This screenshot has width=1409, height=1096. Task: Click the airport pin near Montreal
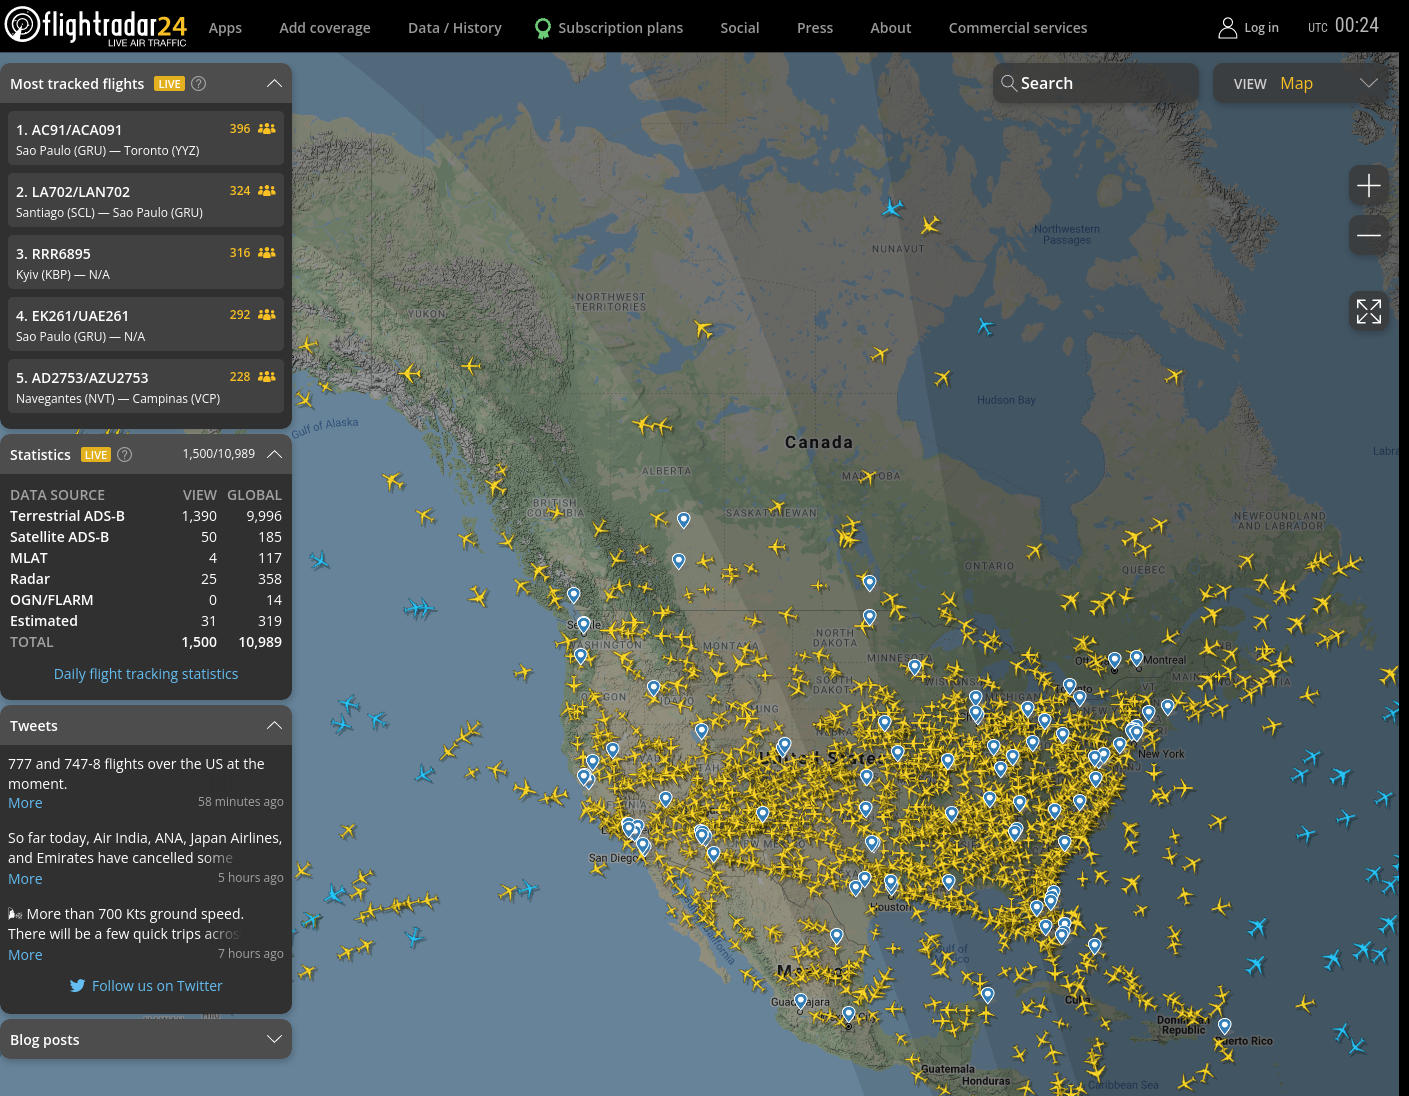pyautogui.click(x=1137, y=658)
